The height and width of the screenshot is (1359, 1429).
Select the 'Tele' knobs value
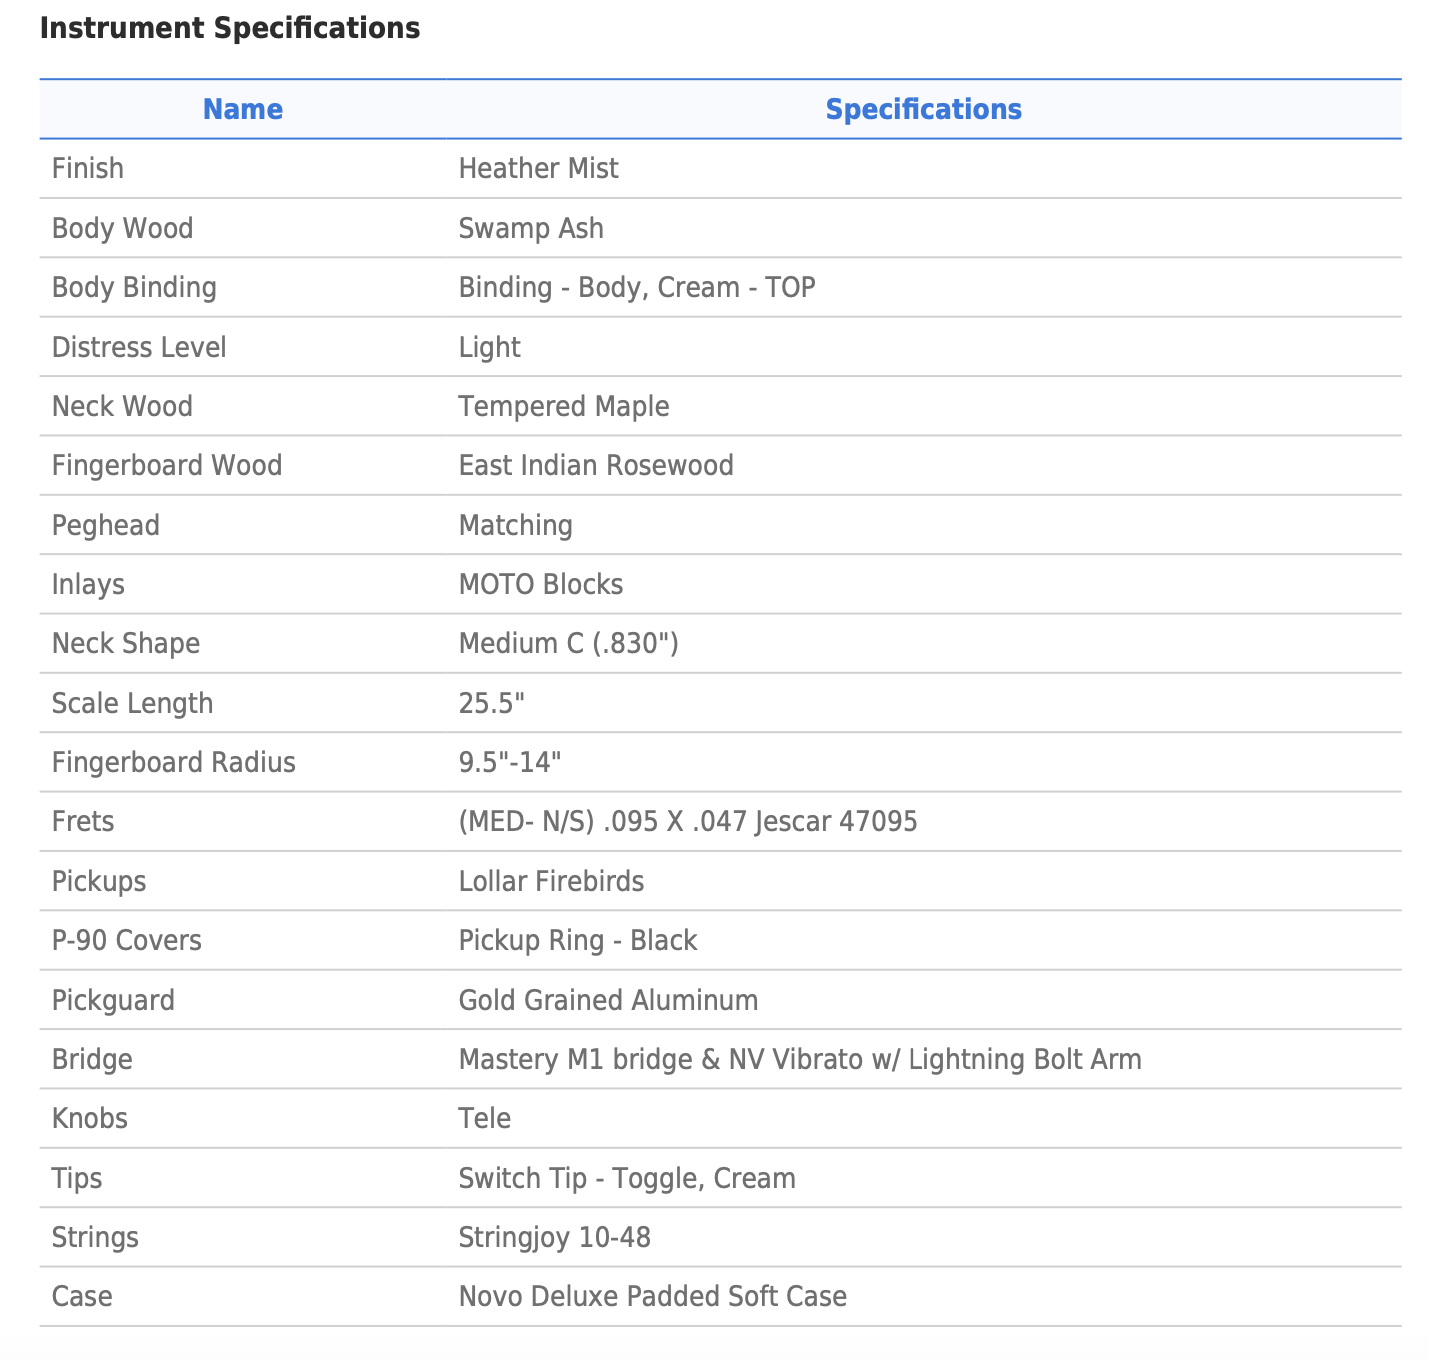pos(485,1118)
